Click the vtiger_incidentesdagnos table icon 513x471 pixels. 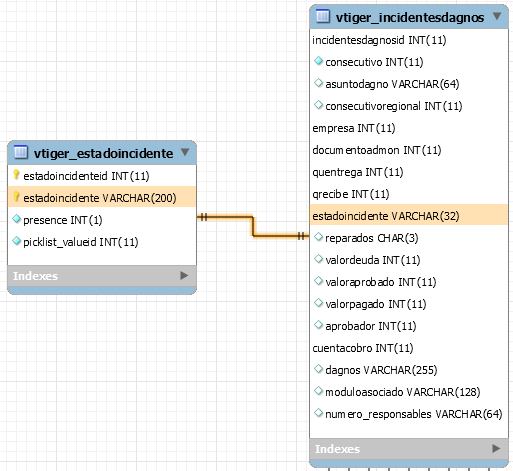(323, 16)
